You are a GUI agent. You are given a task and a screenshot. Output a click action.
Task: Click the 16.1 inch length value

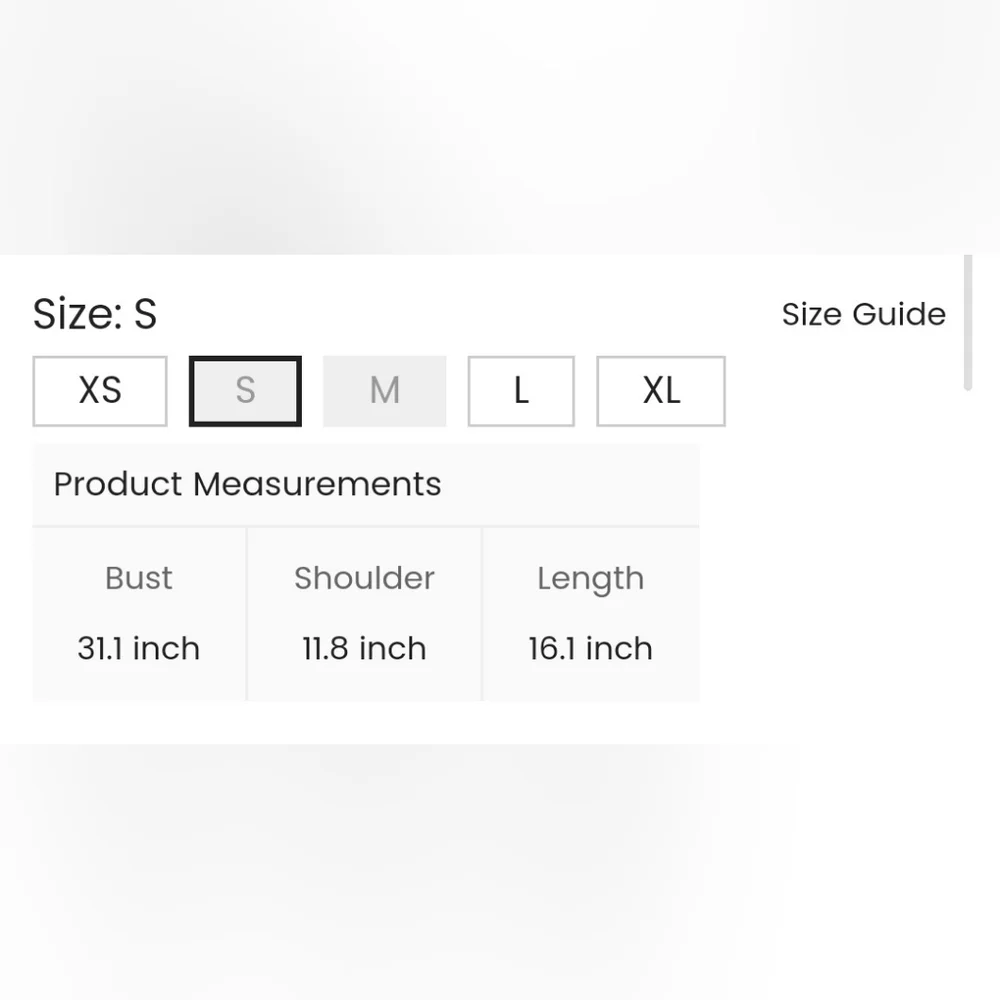coord(590,648)
